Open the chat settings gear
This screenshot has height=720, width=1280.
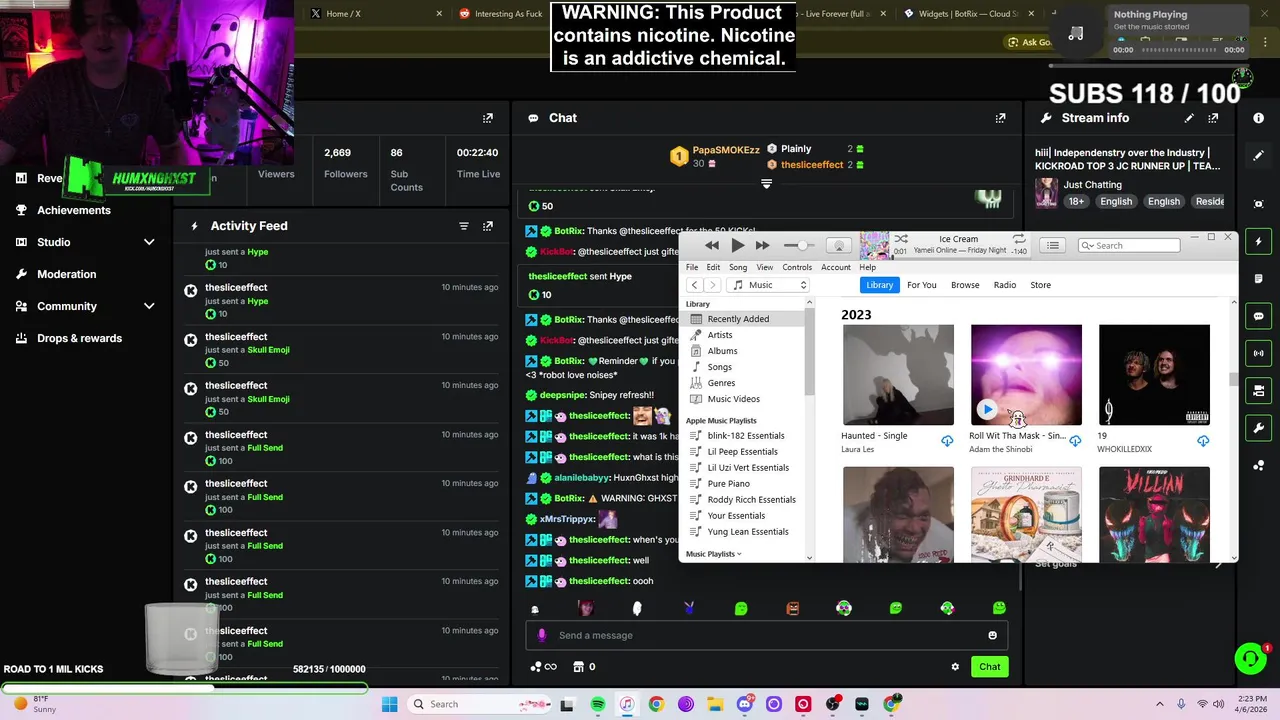955,667
